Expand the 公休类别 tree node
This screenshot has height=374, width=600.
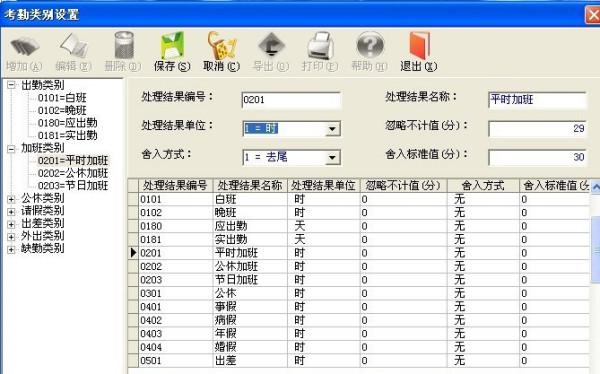point(11,199)
